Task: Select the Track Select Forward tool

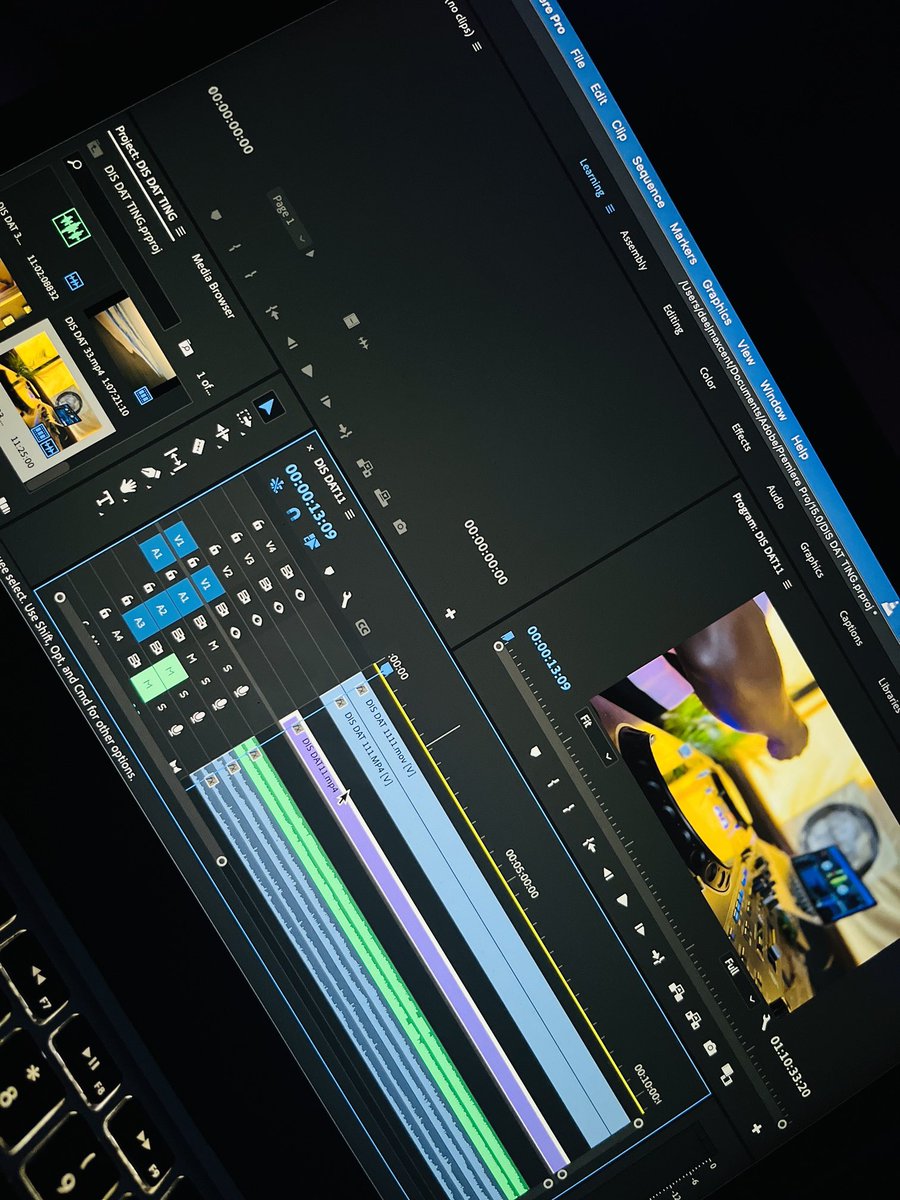Action: pyautogui.click(x=244, y=420)
